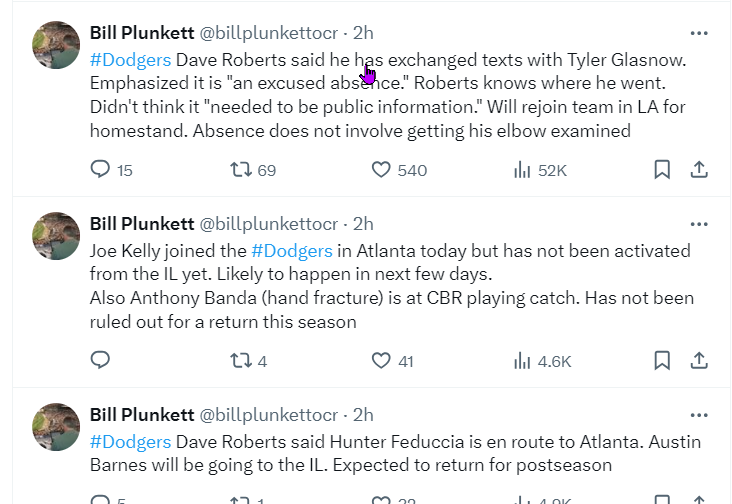The image size is (732, 504).
Task: Open more options on Hunter Feduccia tweet
Action: click(x=699, y=413)
